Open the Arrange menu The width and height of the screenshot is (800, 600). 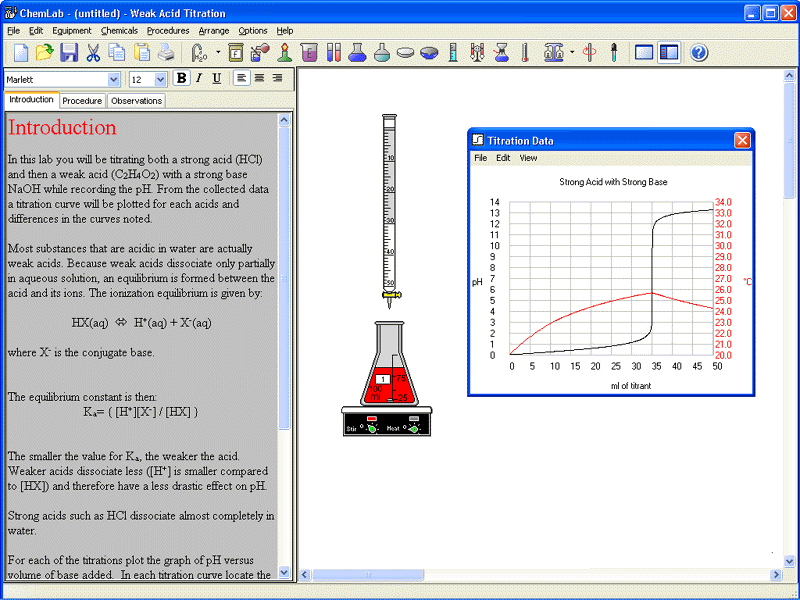tap(214, 31)
